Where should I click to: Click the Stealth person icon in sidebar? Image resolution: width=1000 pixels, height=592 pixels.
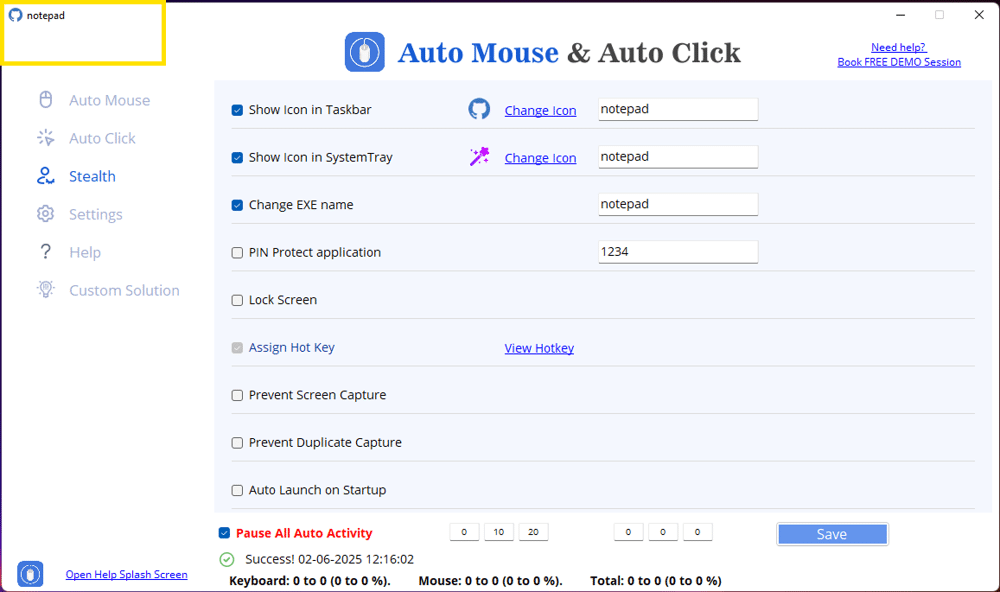(x=45, y=176)
